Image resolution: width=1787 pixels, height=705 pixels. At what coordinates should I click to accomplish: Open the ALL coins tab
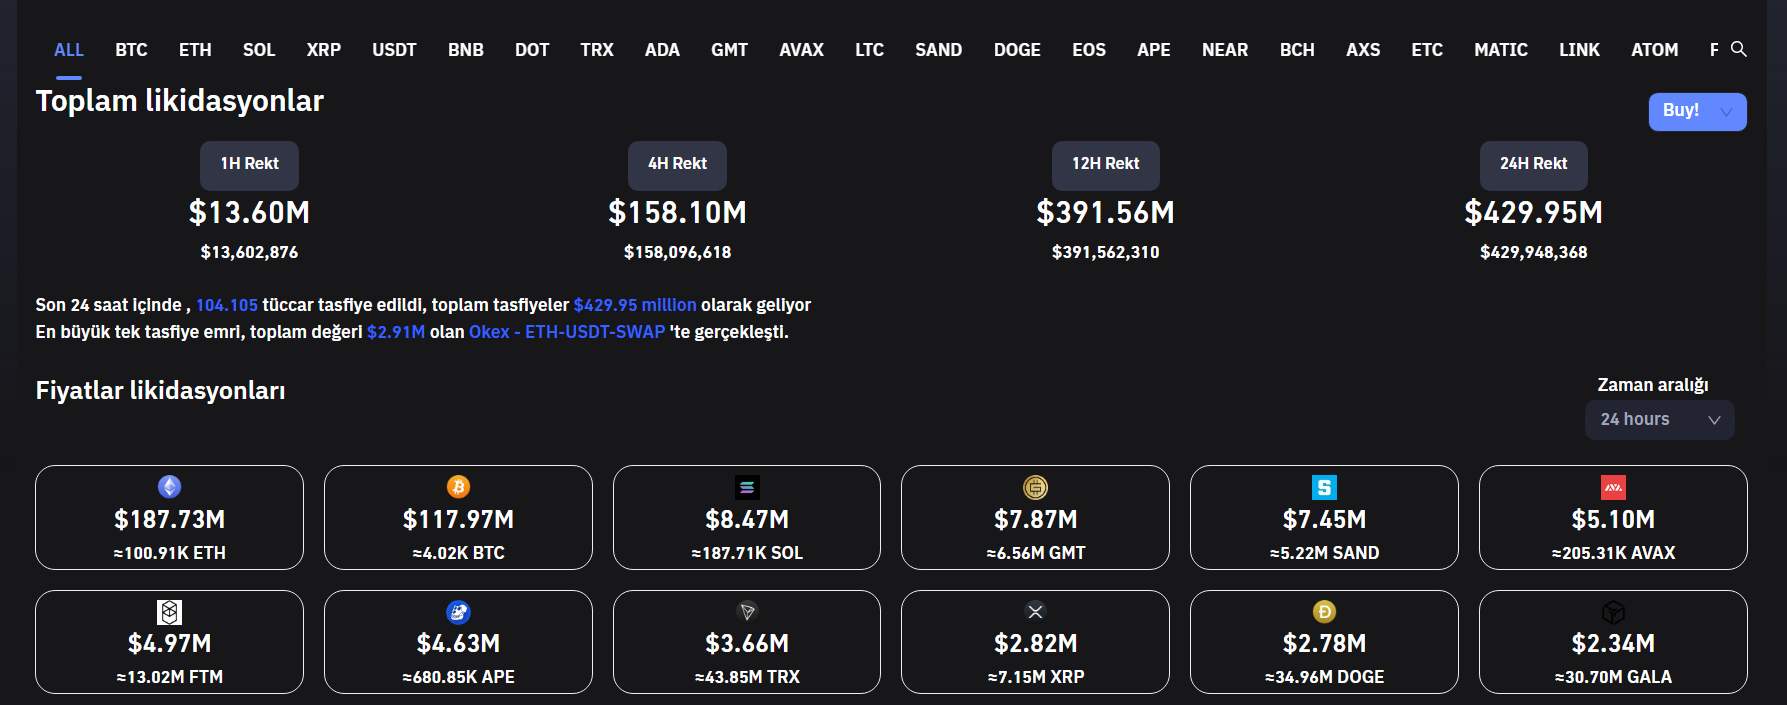[69, 50]
